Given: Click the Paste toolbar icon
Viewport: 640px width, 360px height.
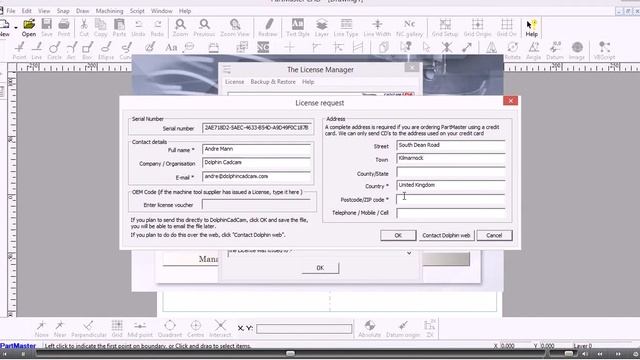Looking at the screenshot, I should [x=119, y=27].
